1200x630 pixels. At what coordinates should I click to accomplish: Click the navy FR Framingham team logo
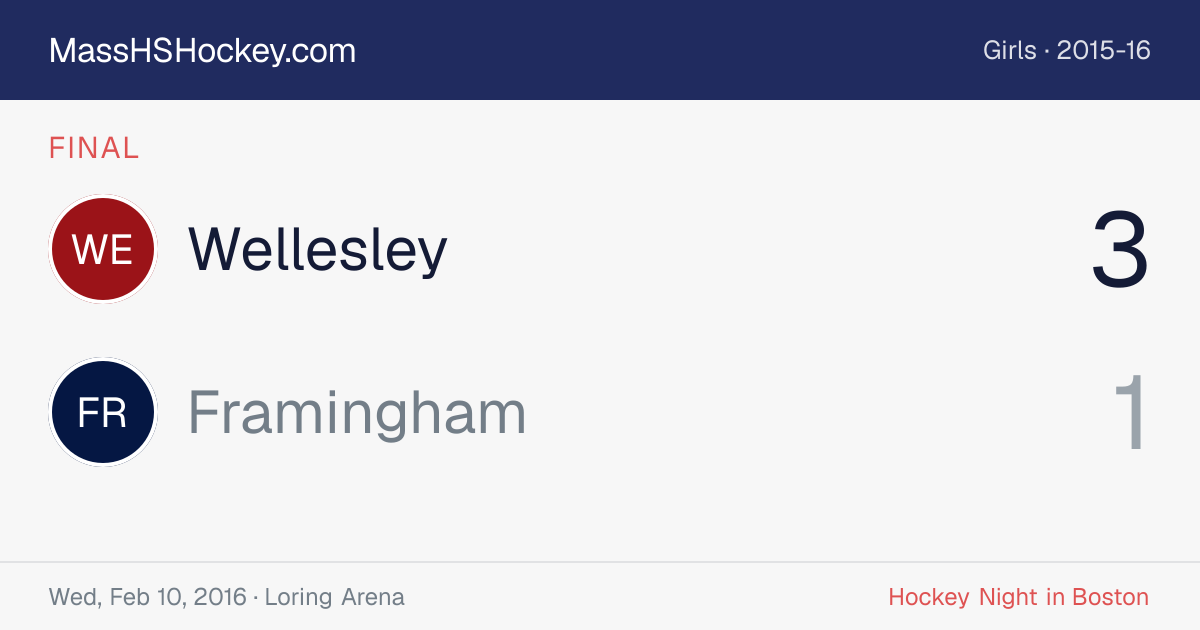click(x=103, y=412)
